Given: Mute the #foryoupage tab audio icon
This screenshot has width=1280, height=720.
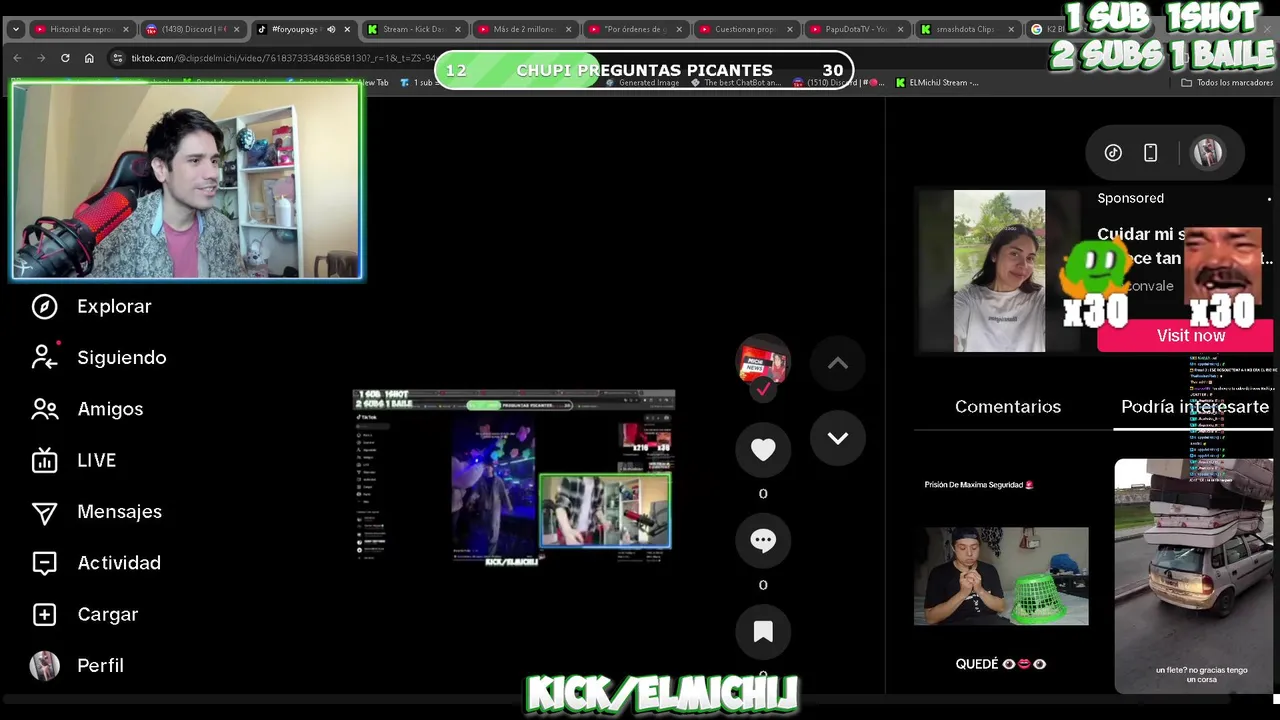Looking at the screenshot, I should tap(331, 29).
